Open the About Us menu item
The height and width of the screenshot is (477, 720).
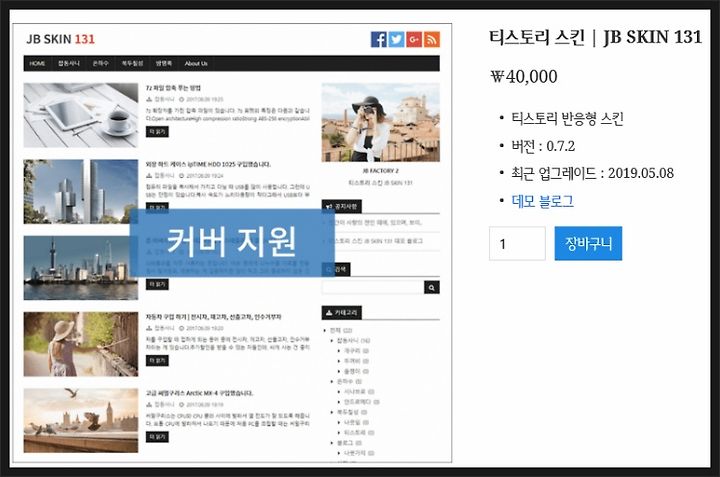click(196, 63)
